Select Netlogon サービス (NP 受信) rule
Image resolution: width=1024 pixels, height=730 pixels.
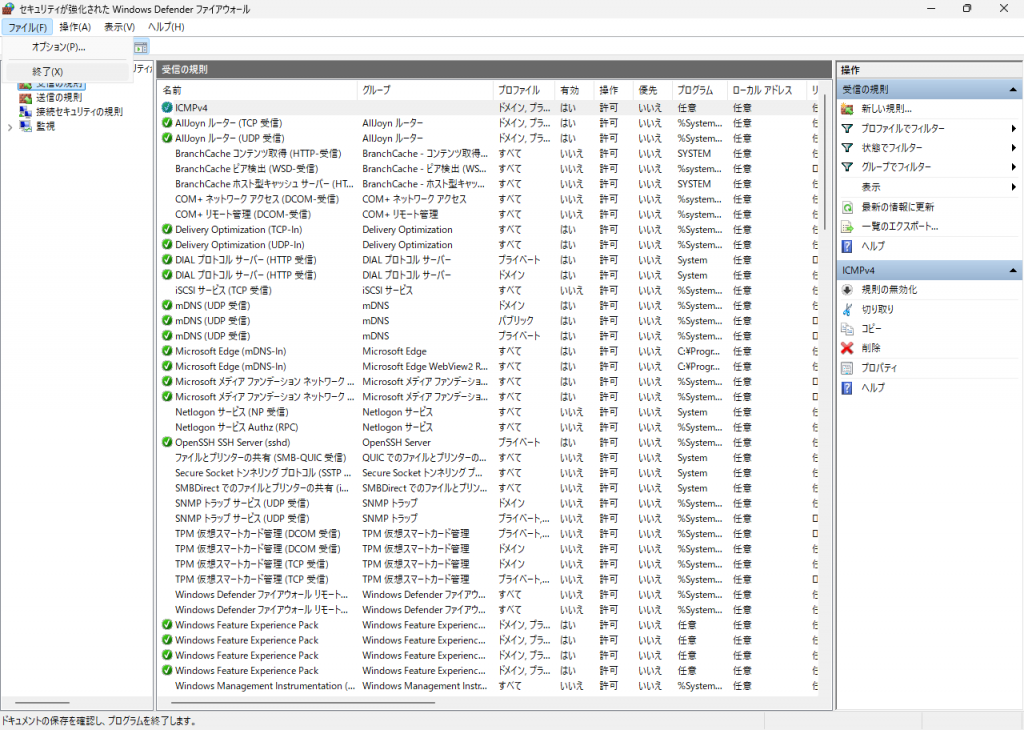point(231,412)
